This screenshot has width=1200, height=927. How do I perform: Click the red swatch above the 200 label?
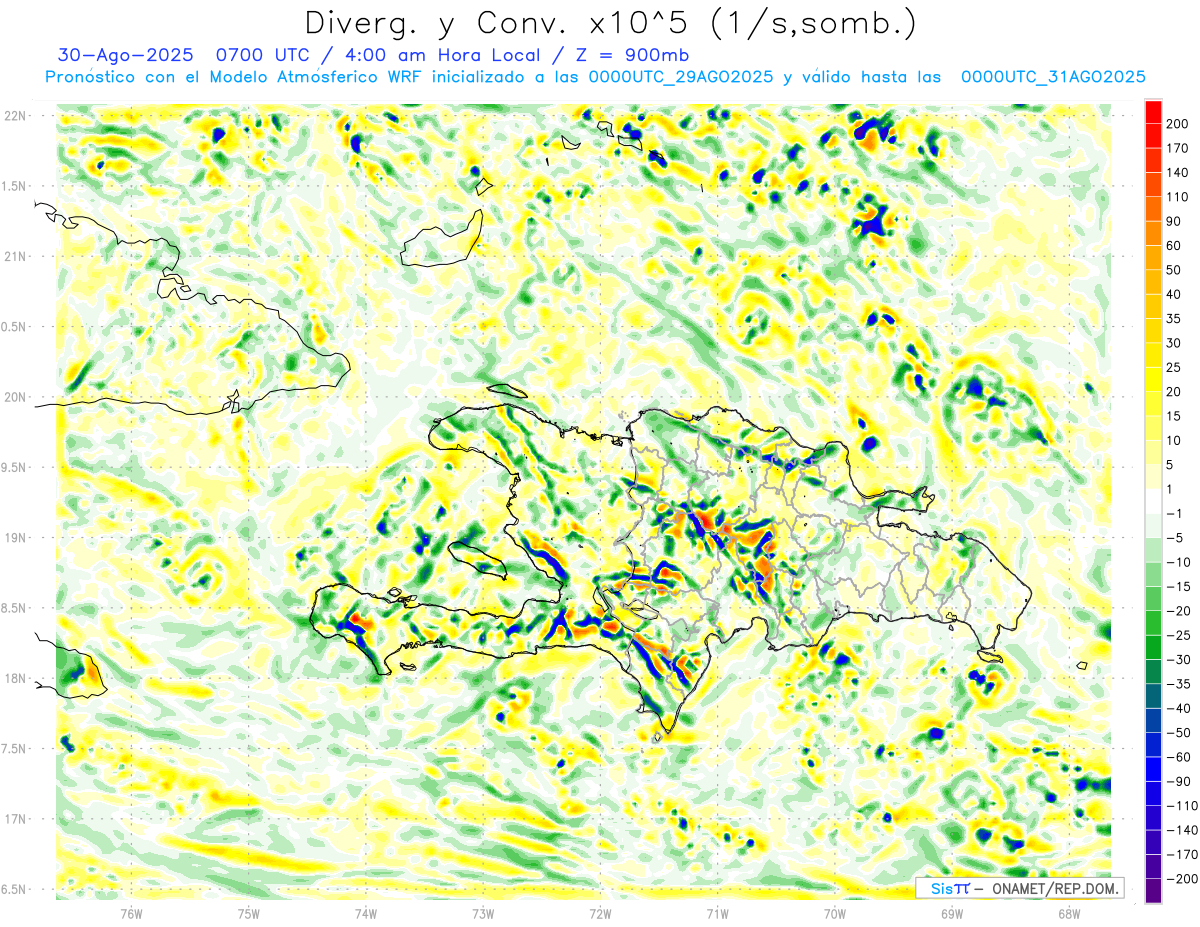tap(1153, 111)
